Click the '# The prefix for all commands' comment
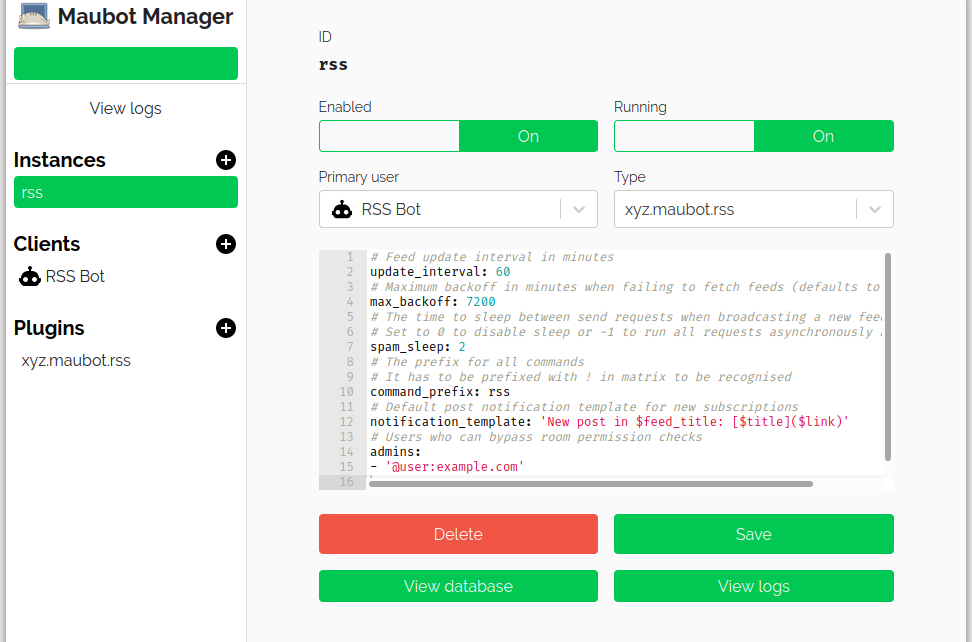 477,362
